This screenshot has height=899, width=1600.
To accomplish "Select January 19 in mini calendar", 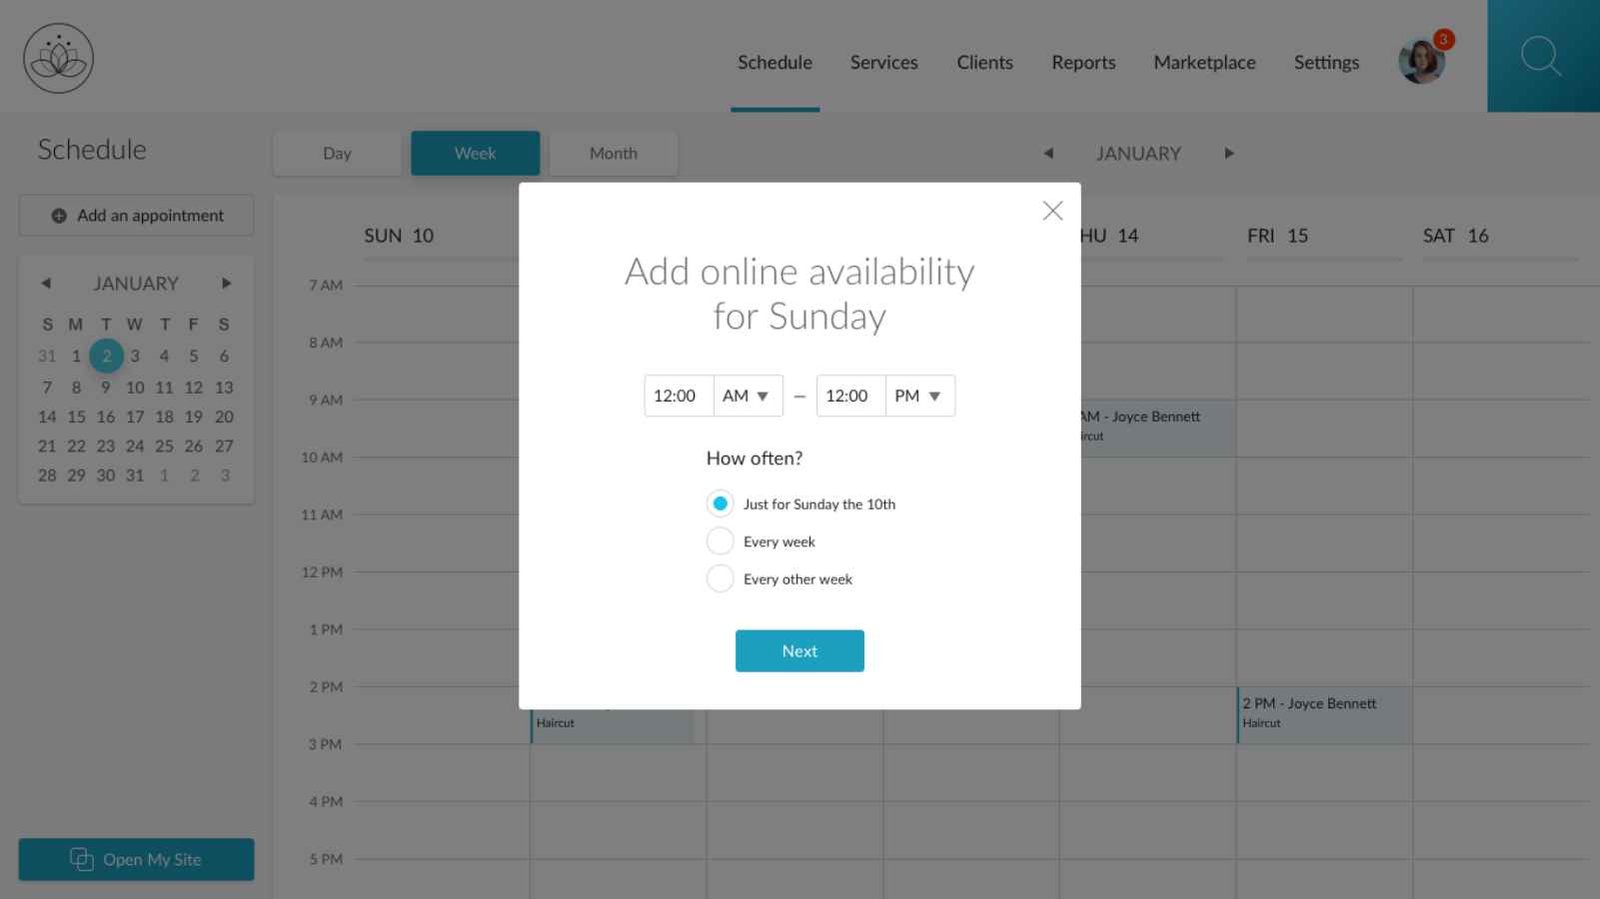I will 193,417.
